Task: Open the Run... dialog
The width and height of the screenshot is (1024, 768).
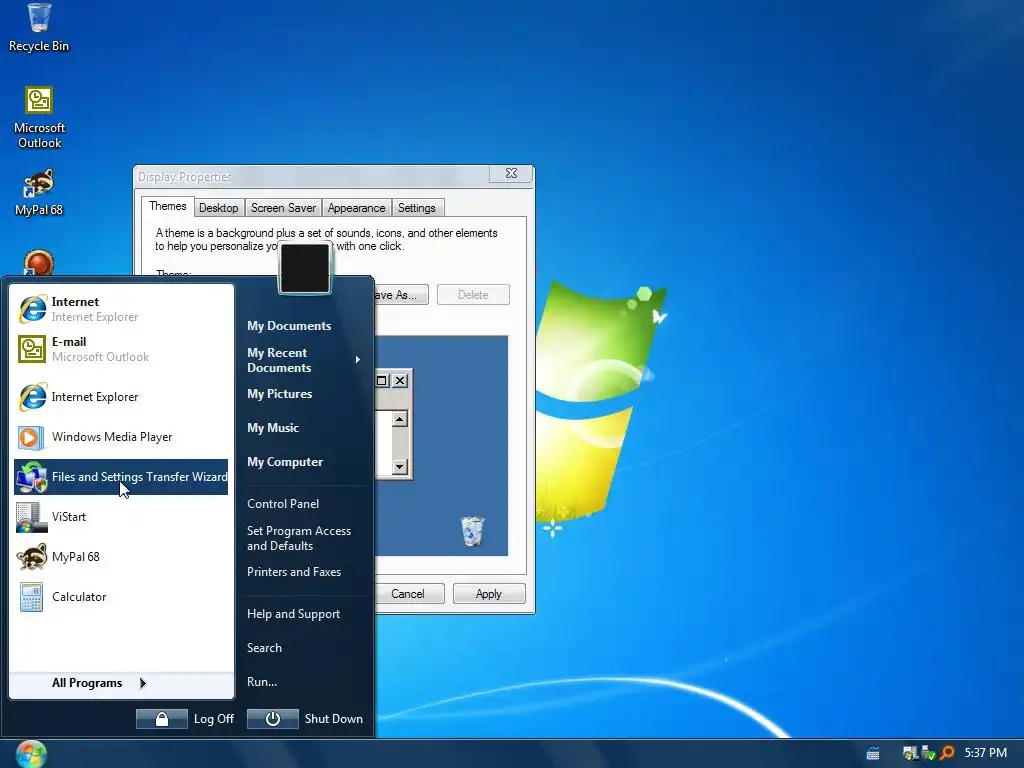Action: [x=262, y=682]
